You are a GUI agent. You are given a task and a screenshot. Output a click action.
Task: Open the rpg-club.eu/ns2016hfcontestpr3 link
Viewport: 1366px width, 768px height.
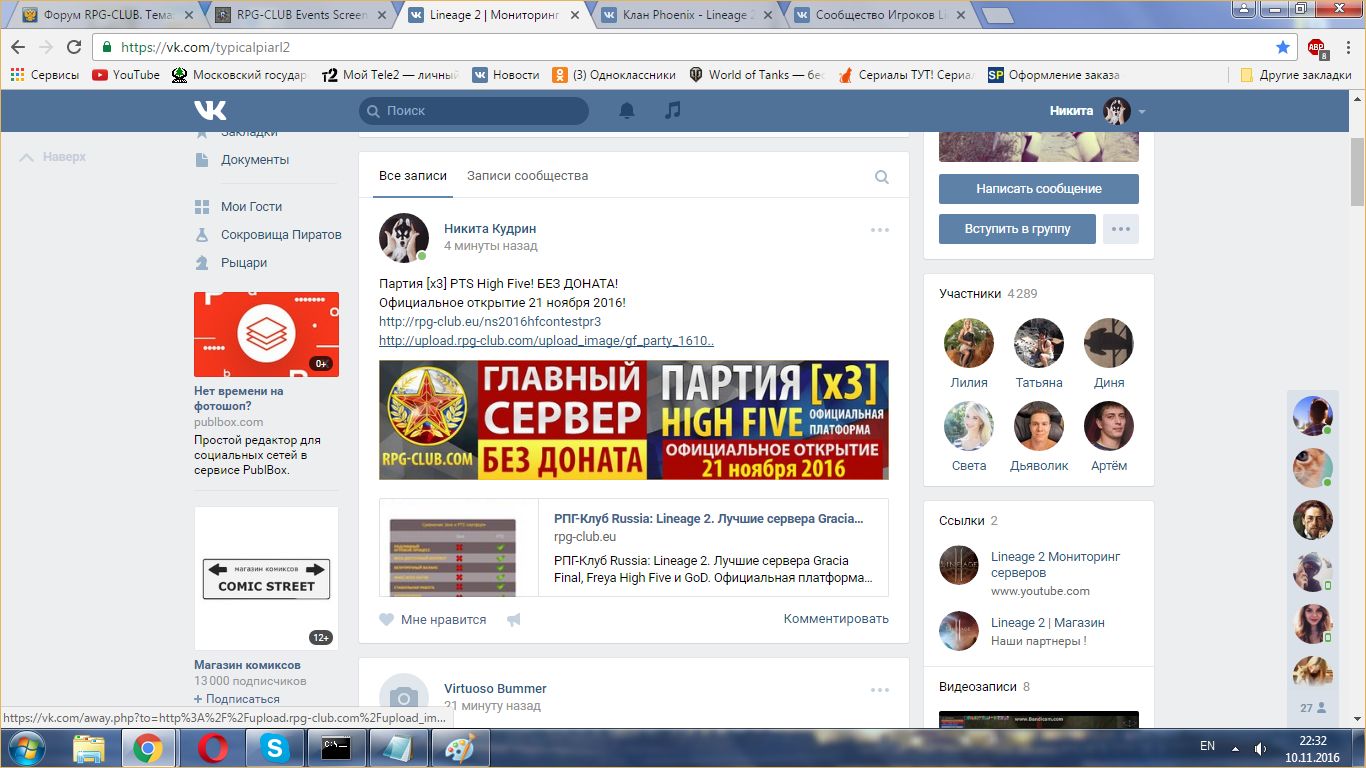[490, 322]
